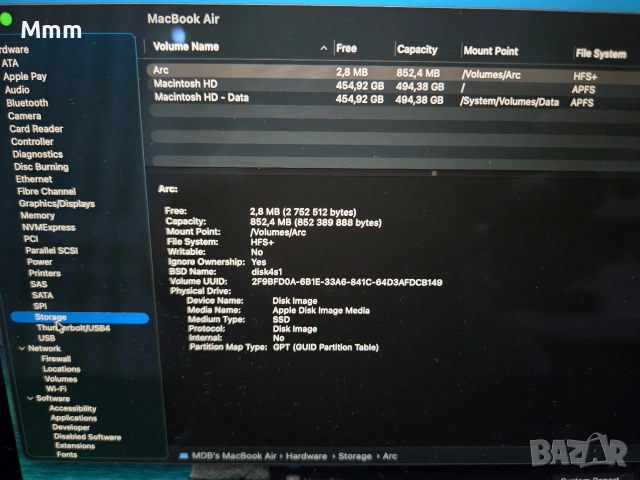Select Bluetooth in the sidebar
Image resolution: width=640 pixels, height=480 pixels.
tap(27, 103)
